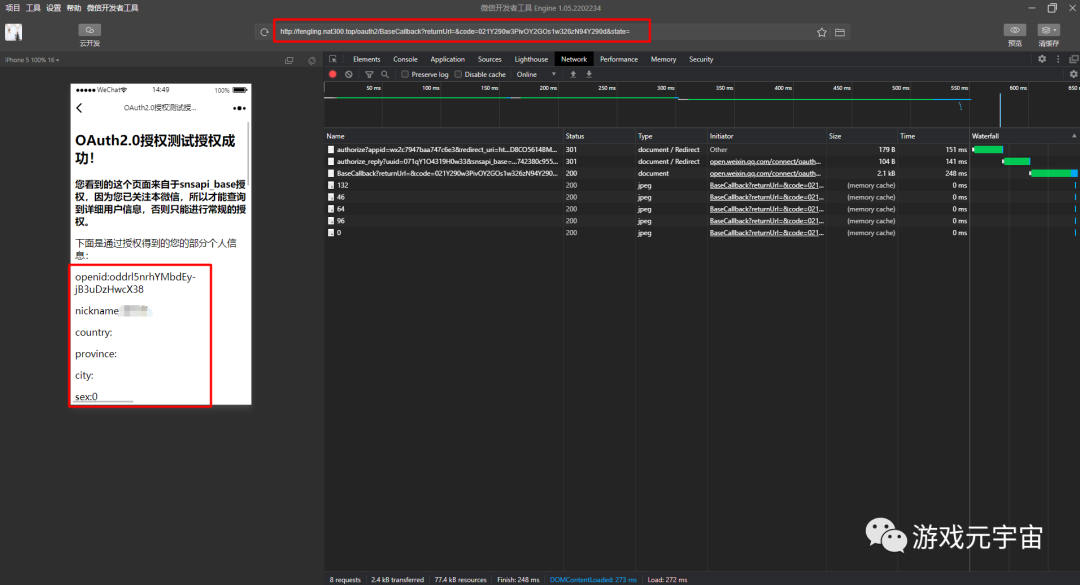Viewport: 1080px width, 585px height.
Task: Switch to the Memory tab
Action: point(663,59)
